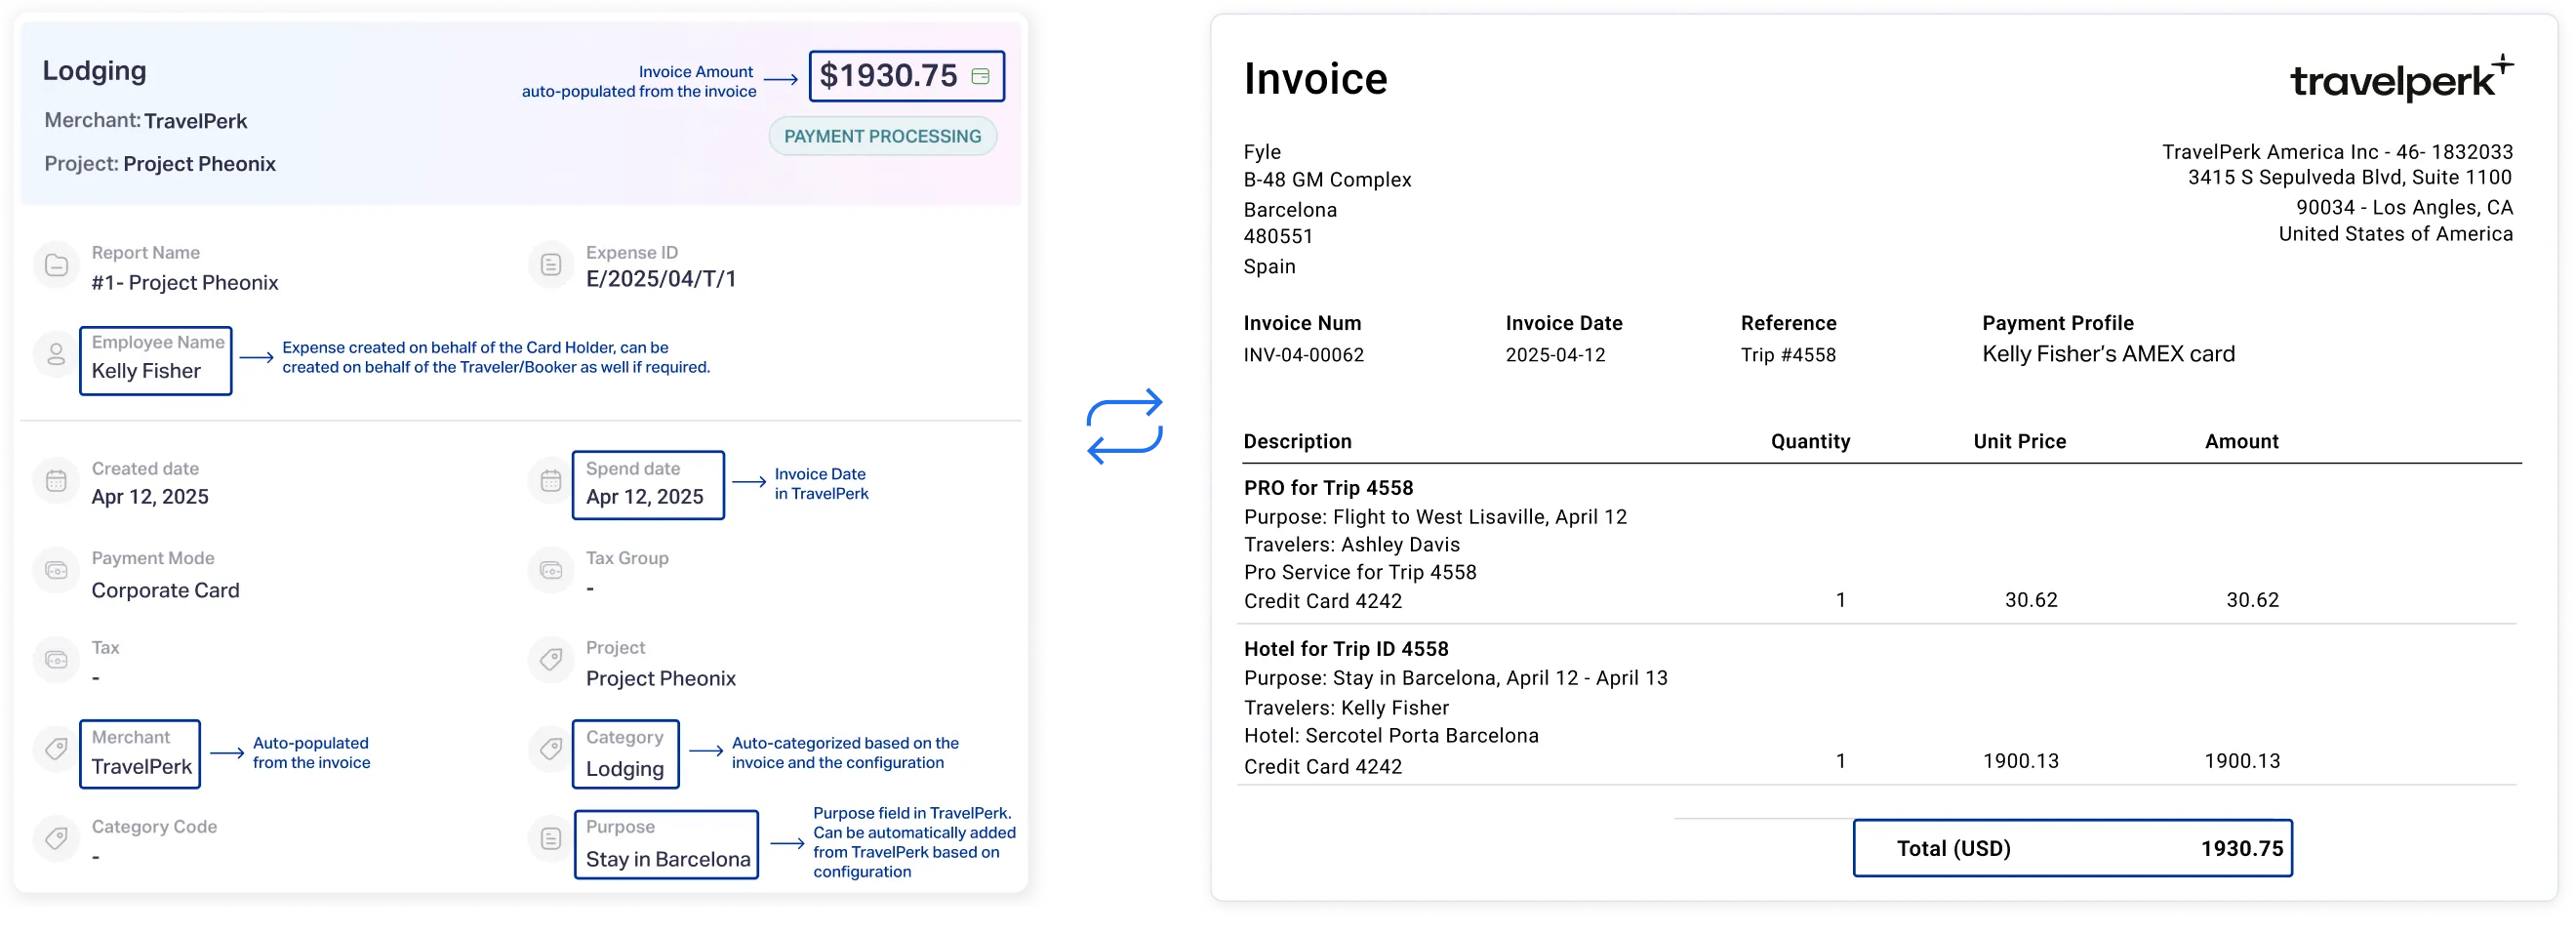Click the employee name Kelly Fisher
The width and height of the screenshot is (2576, 934).
pyautogui.click(x=146, y=371)
